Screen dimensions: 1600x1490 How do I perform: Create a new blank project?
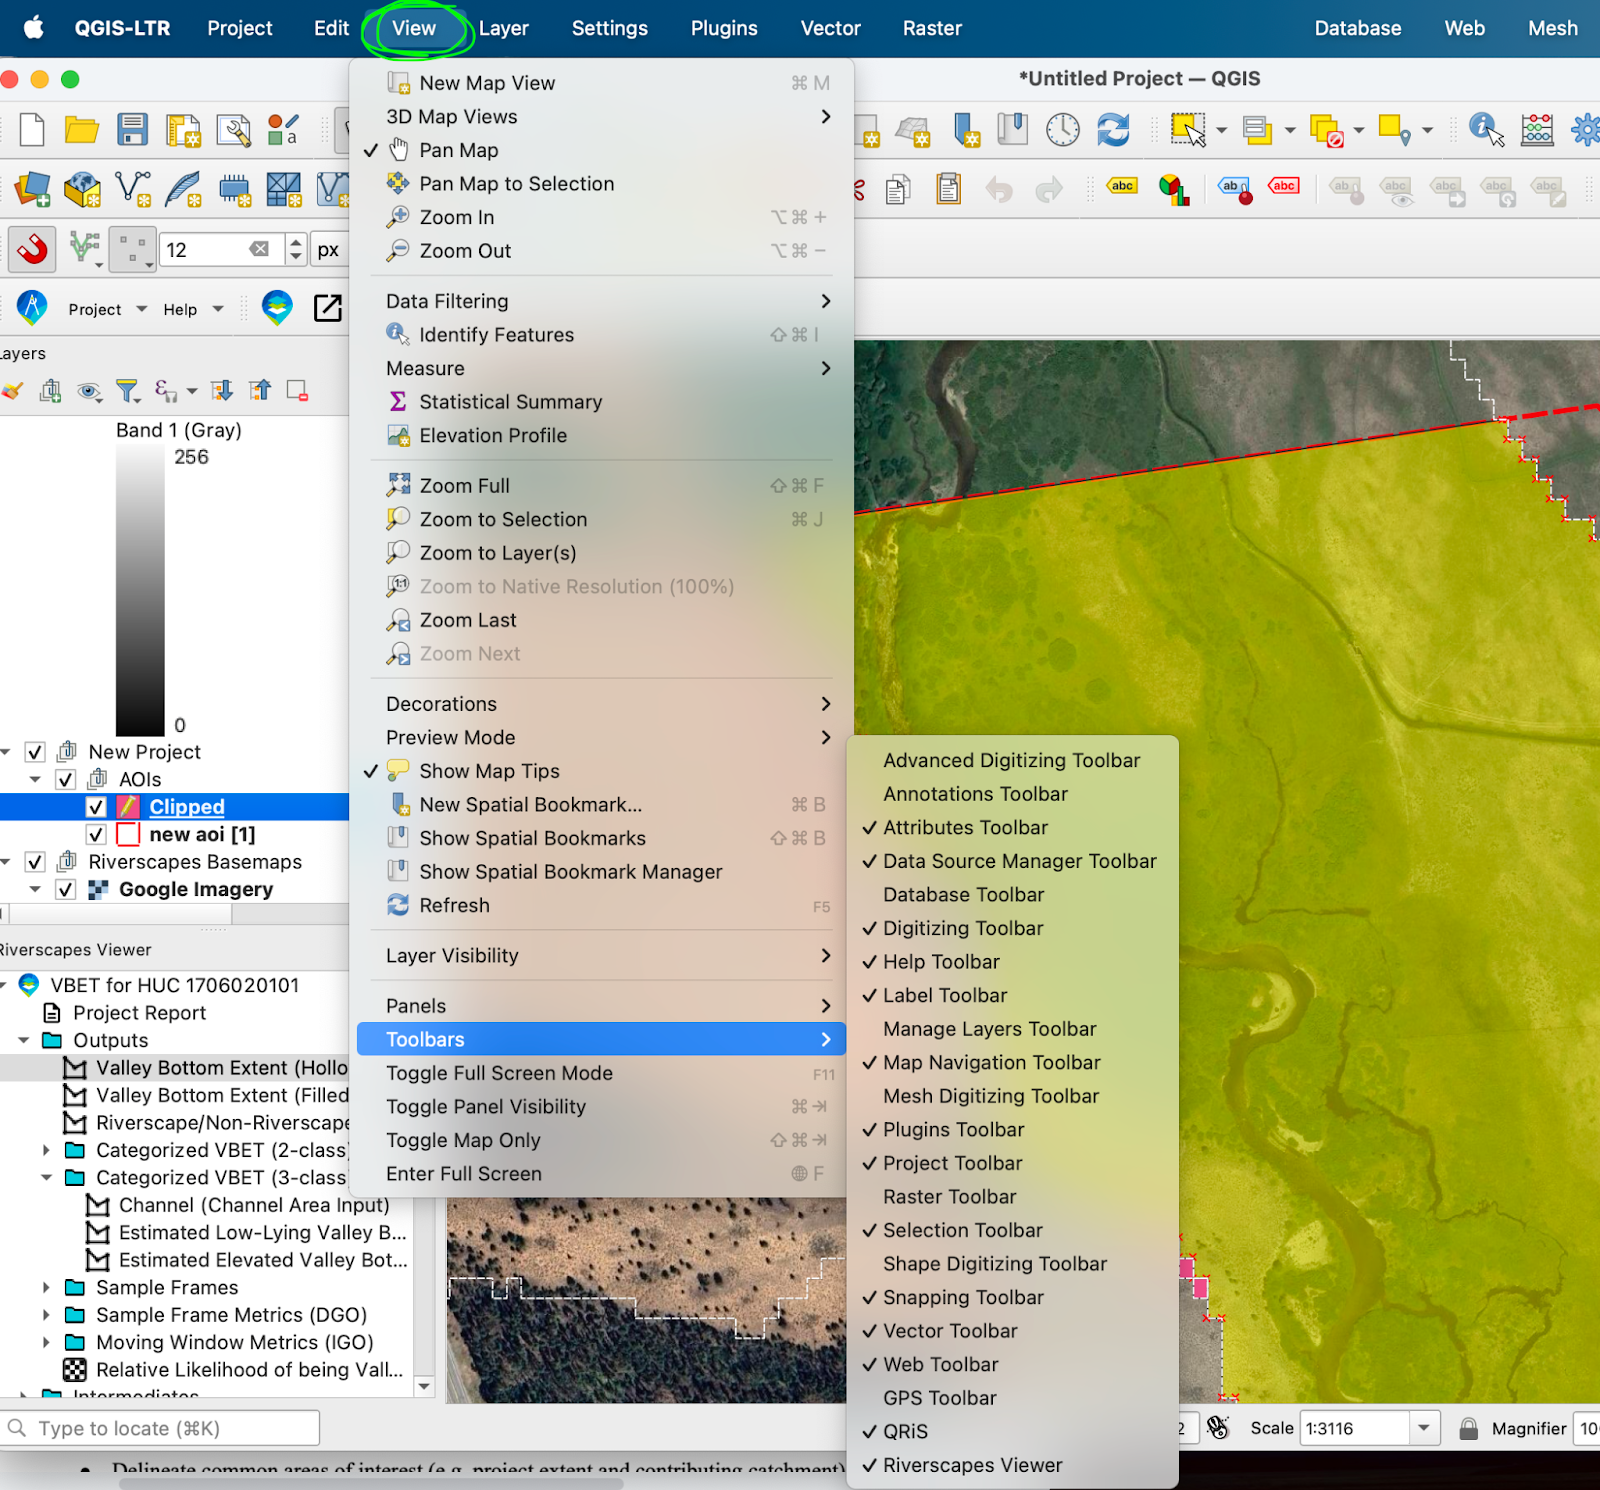pos(32,129)
